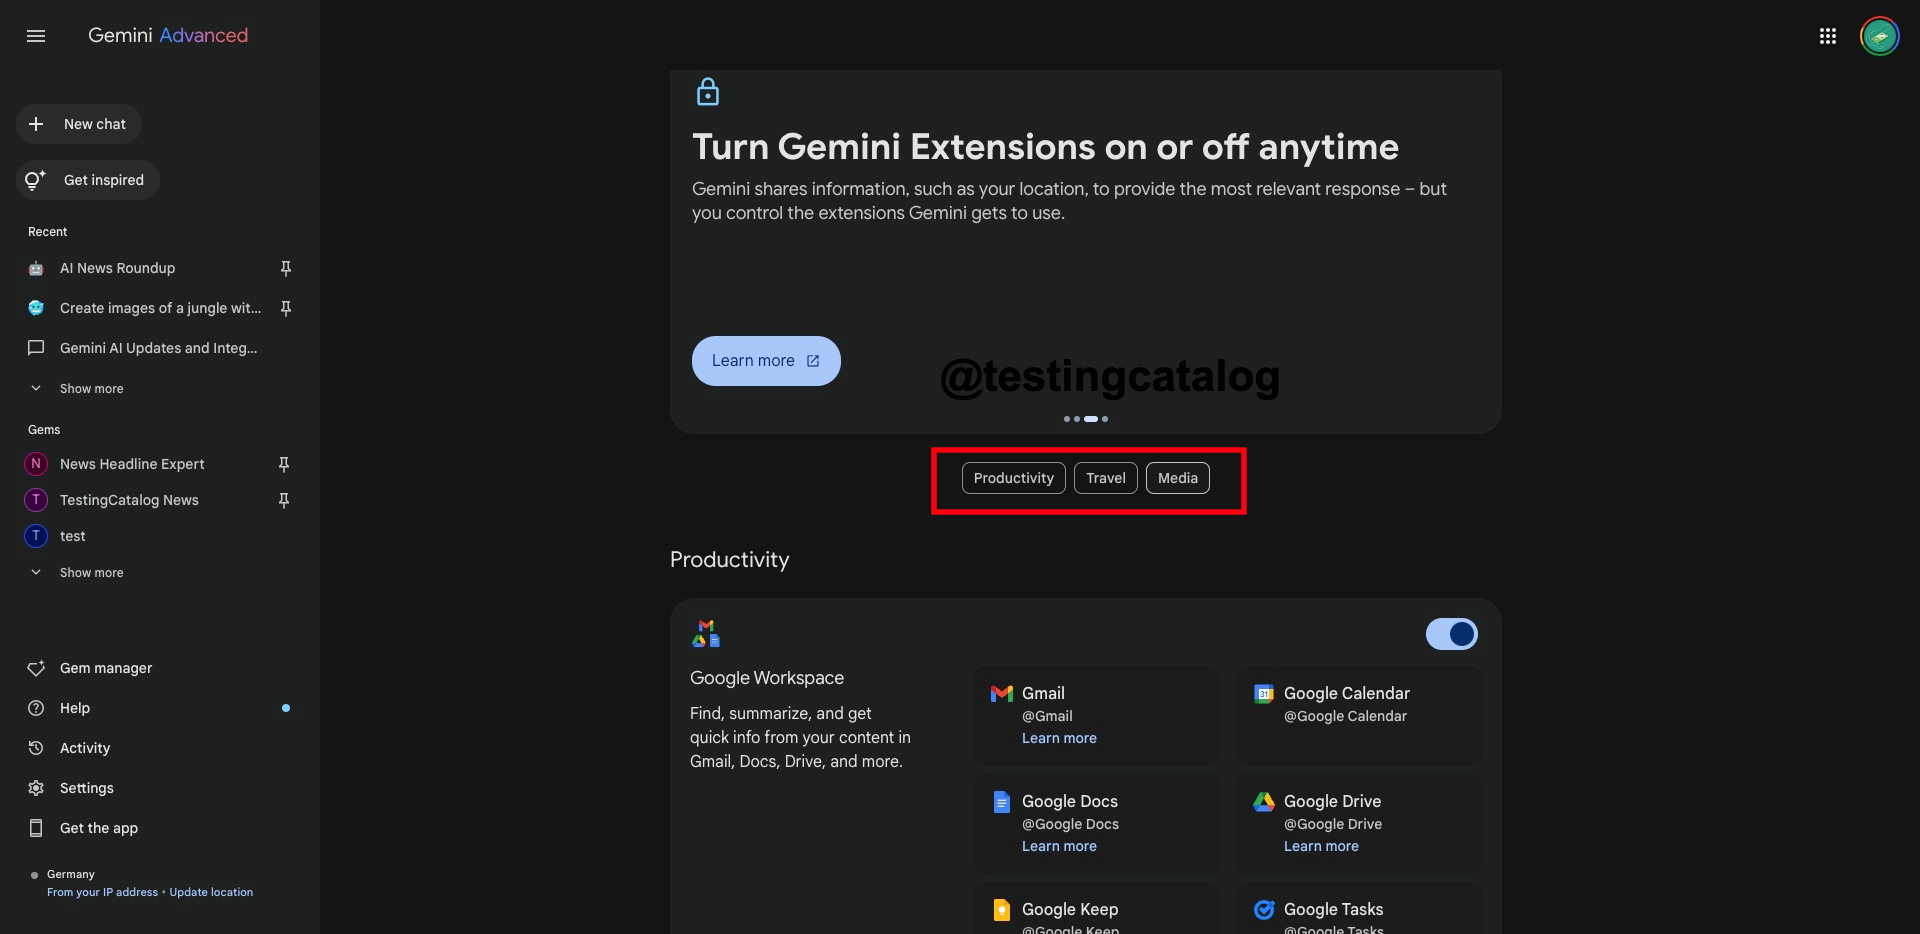This screenshot has height=934, width=1920.
Task: Click the Gem manager heart icon
Action: click(36, 668)
